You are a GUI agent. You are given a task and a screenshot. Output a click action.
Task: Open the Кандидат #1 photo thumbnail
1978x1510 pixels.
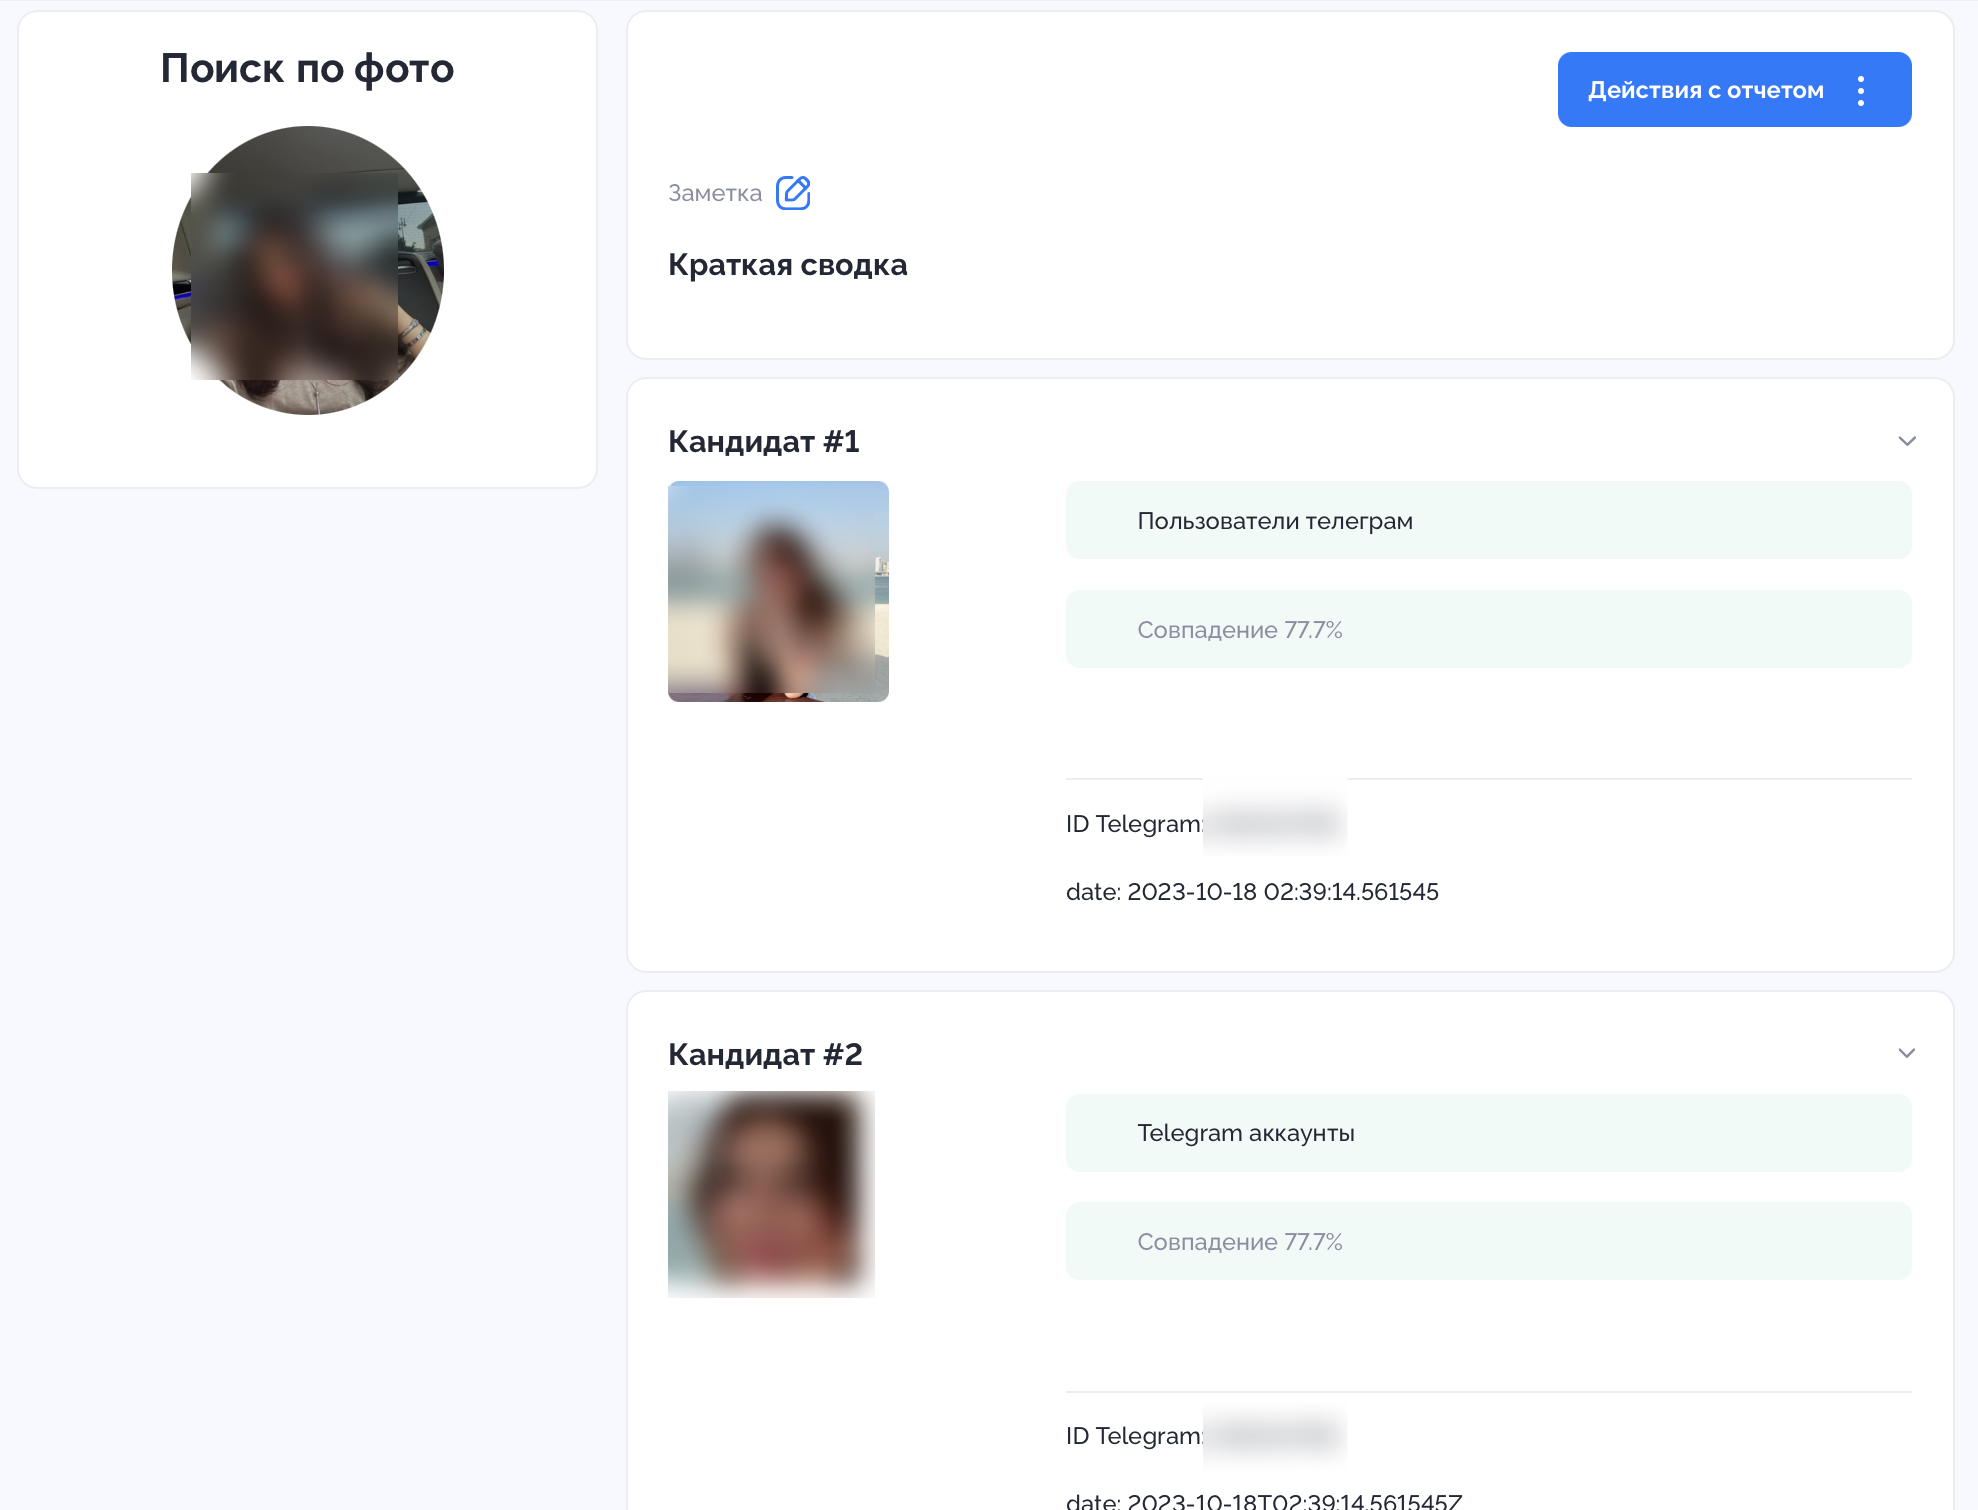(x=778, y=591)
